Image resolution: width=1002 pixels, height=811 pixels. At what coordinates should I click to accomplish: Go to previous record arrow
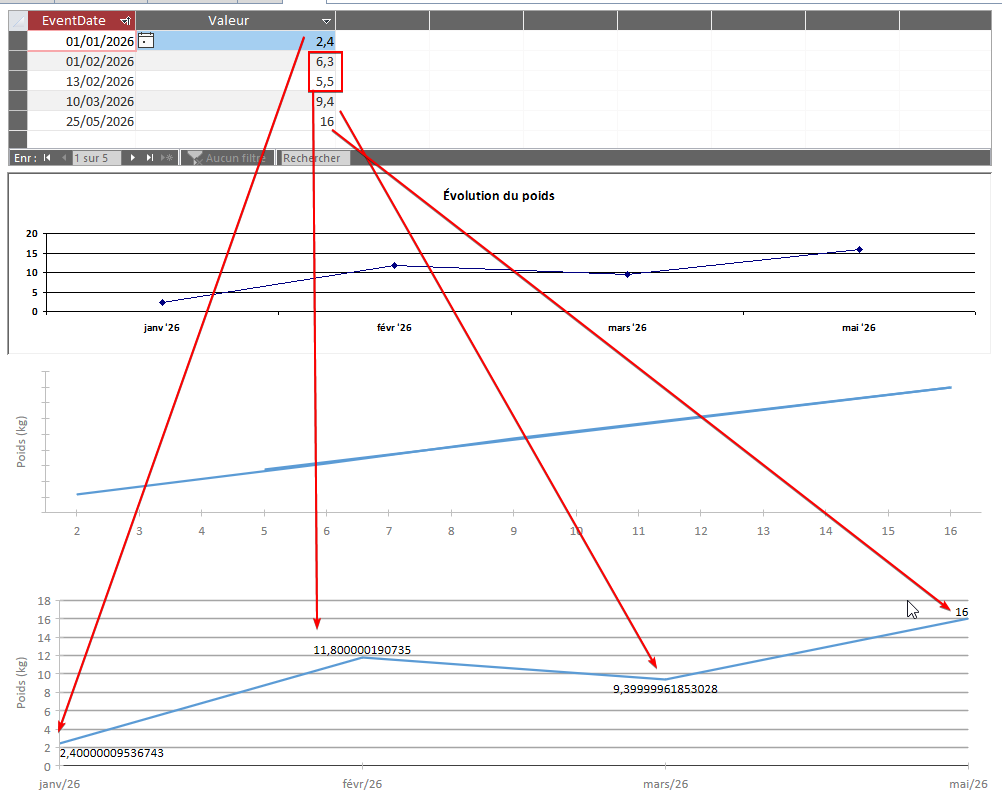(x=64, y=158)
